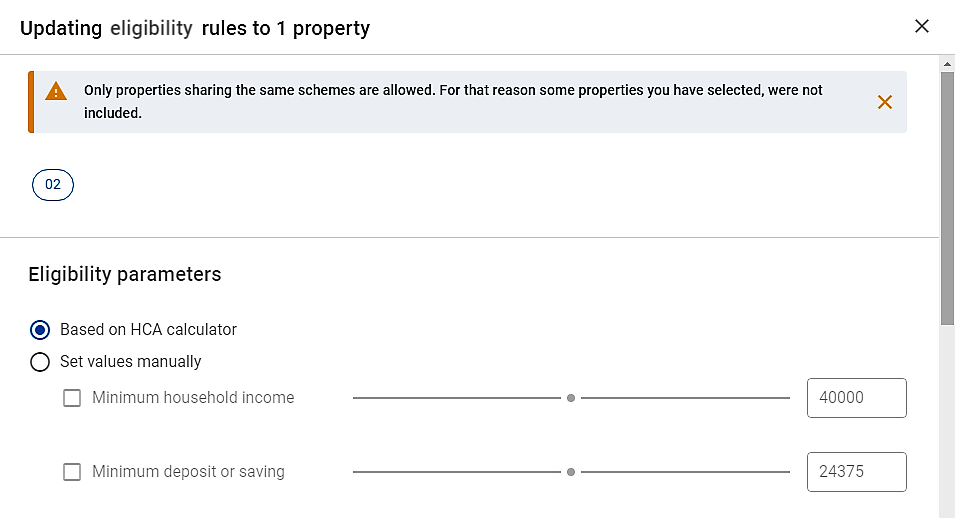Focus the input field showing 24375
Viewport: 955px width, 518px height.
point(856,472)
